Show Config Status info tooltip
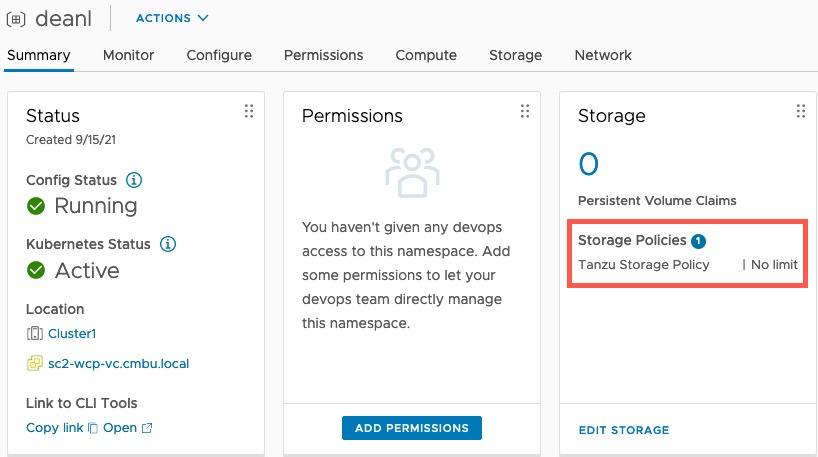Image resolution: width=818 pixels, height=457 pixels. pyautogui.click(x=134, y=180)
